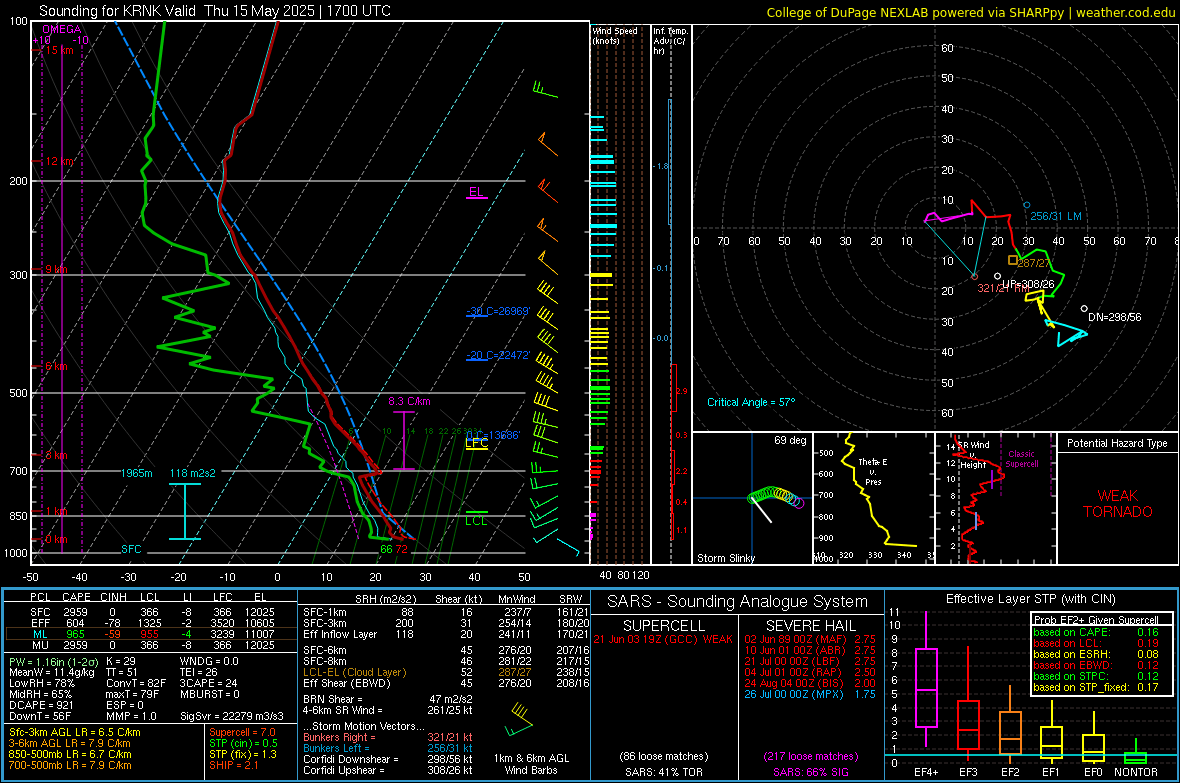The image size is (1180, 783).
Task: Click the 'UP=308/26' Corfidi upshear label
Action: pyautogui.click(x=1028, y=284)
